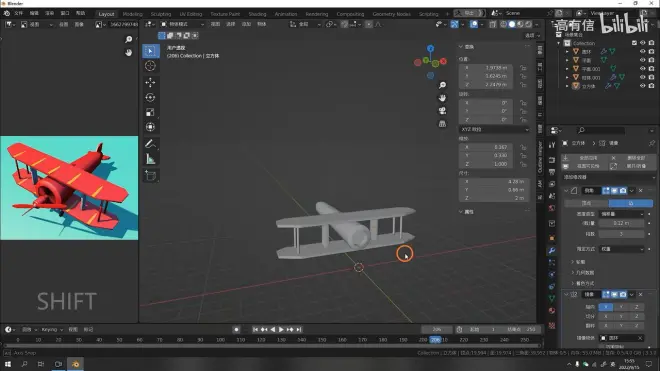Select bevel Vertices mode button

click(x=586, y=203)
